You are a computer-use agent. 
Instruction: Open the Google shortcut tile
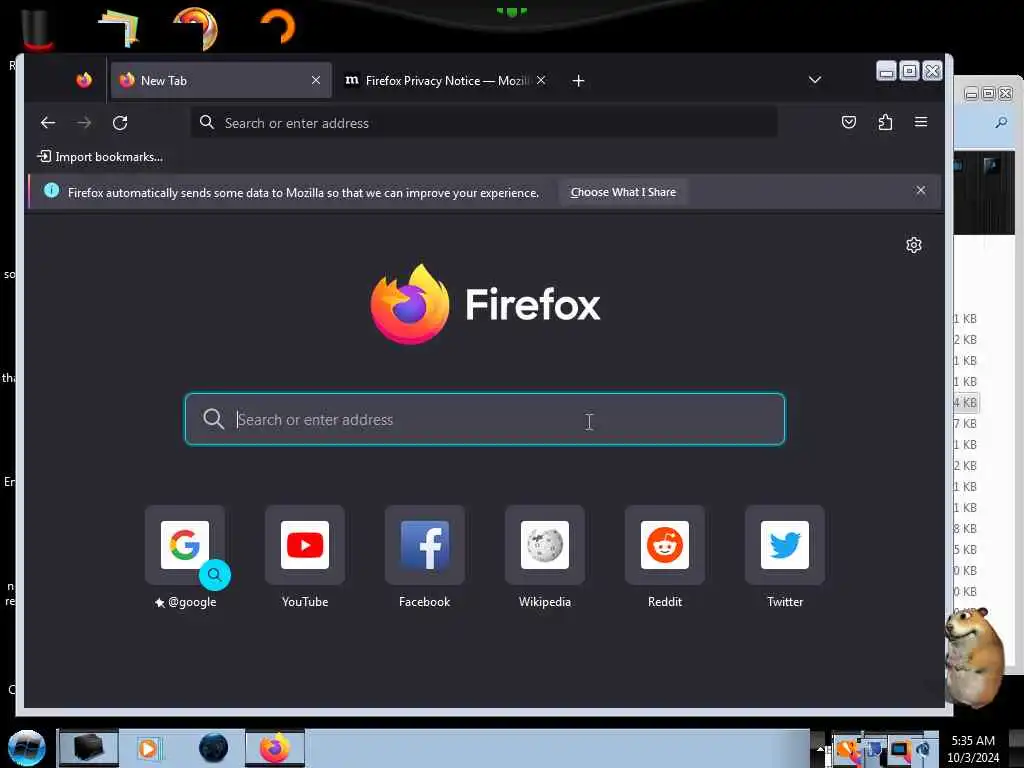click(185, 545)
